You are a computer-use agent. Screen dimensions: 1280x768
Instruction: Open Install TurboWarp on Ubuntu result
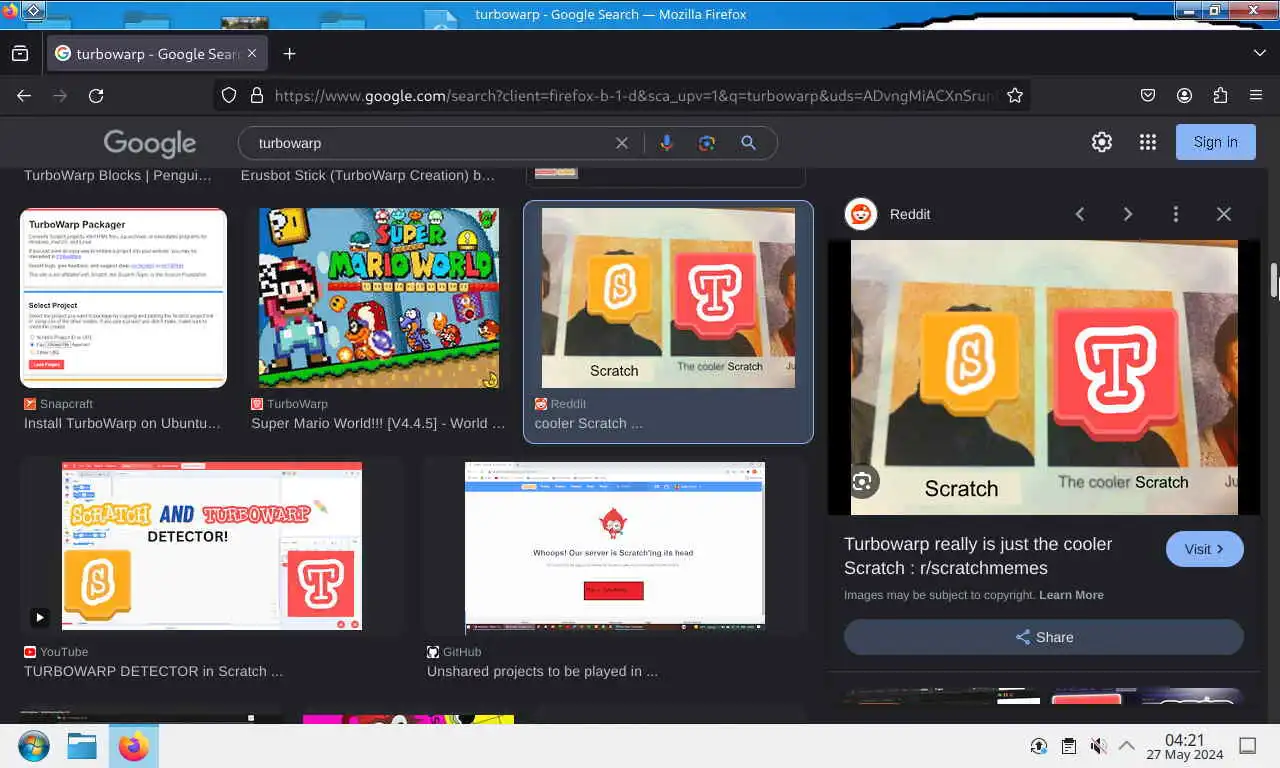122,423
